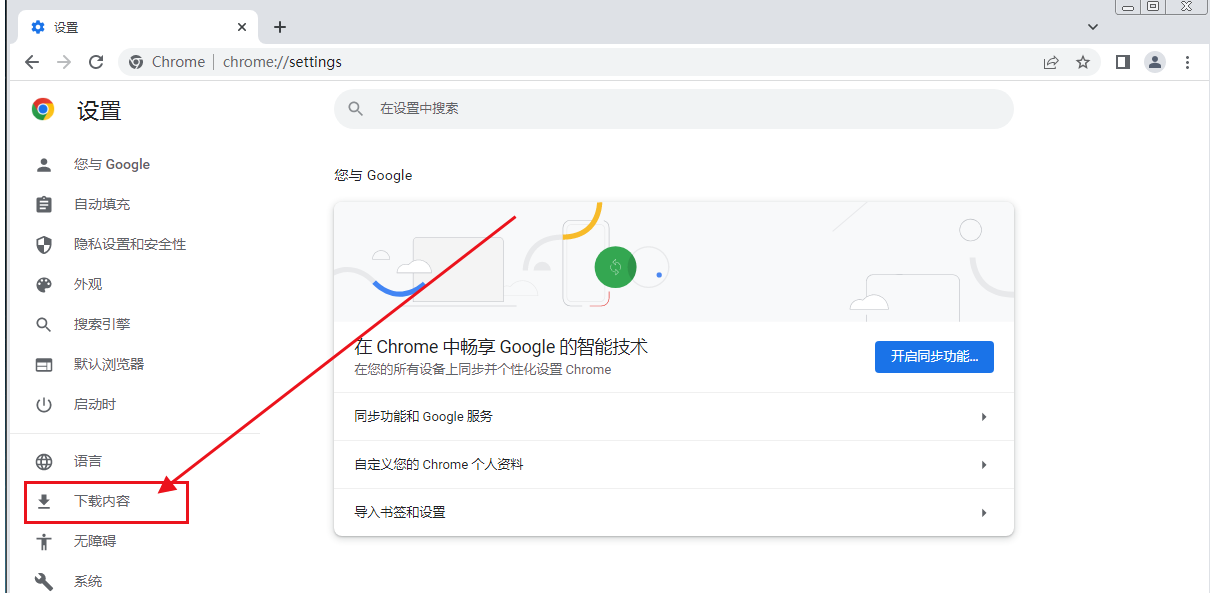This screenshot has height=593, width=1210.
Task: Click the palette icon for 外观
Action: click(x=43, y=284)
